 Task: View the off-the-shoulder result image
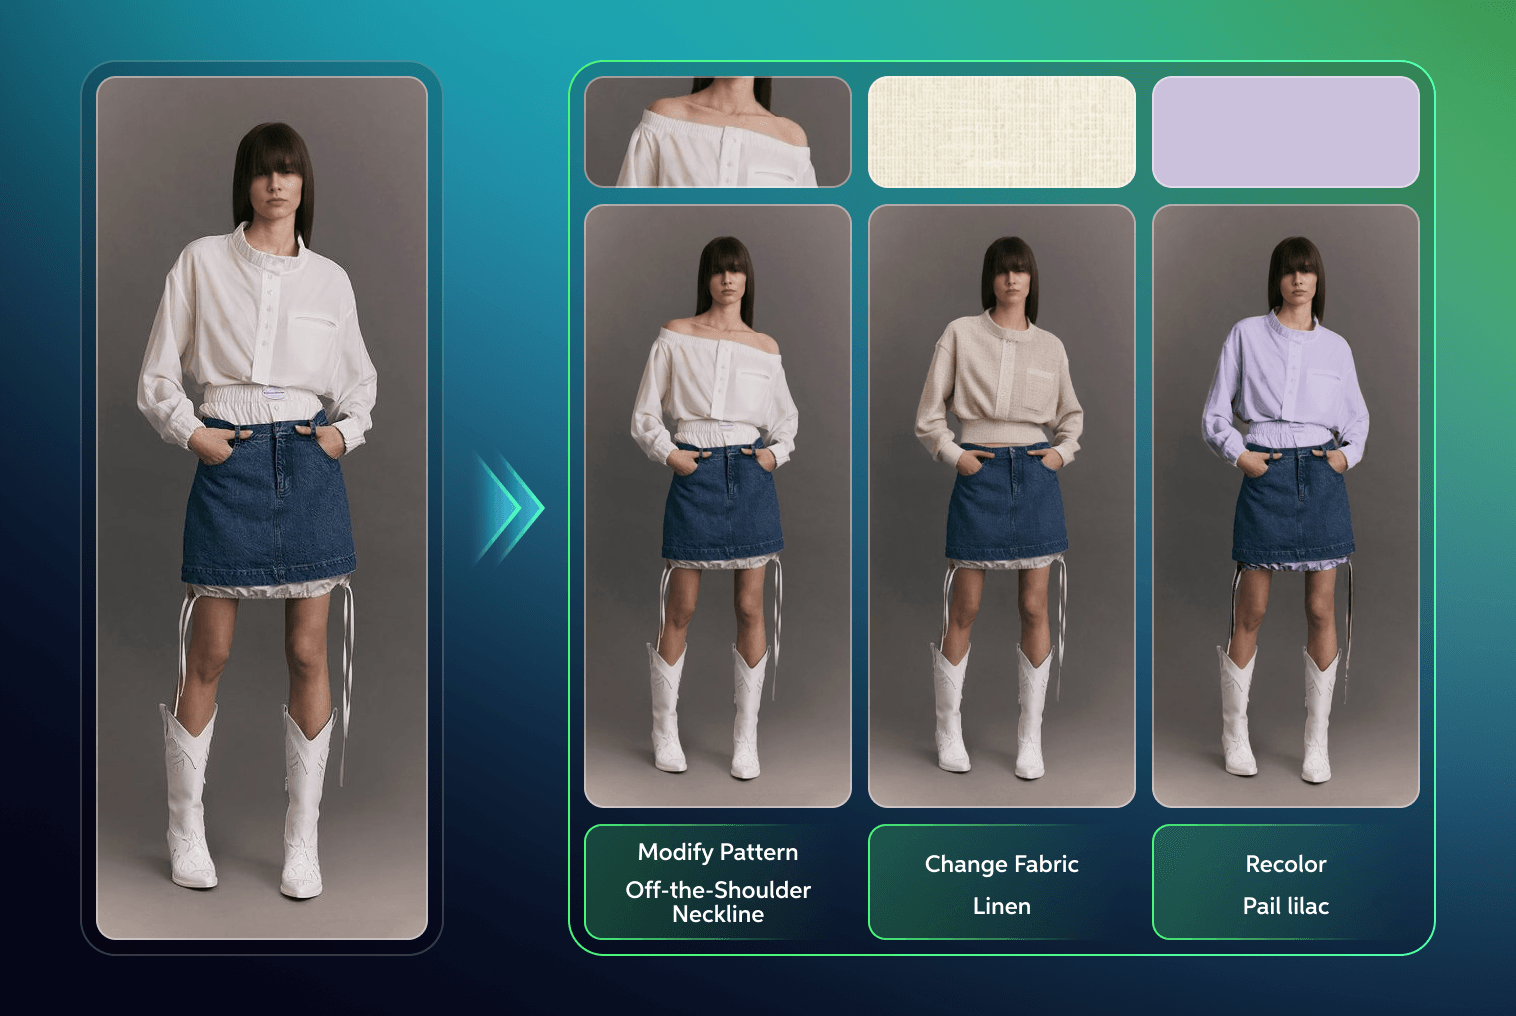(x=718, y=506)
